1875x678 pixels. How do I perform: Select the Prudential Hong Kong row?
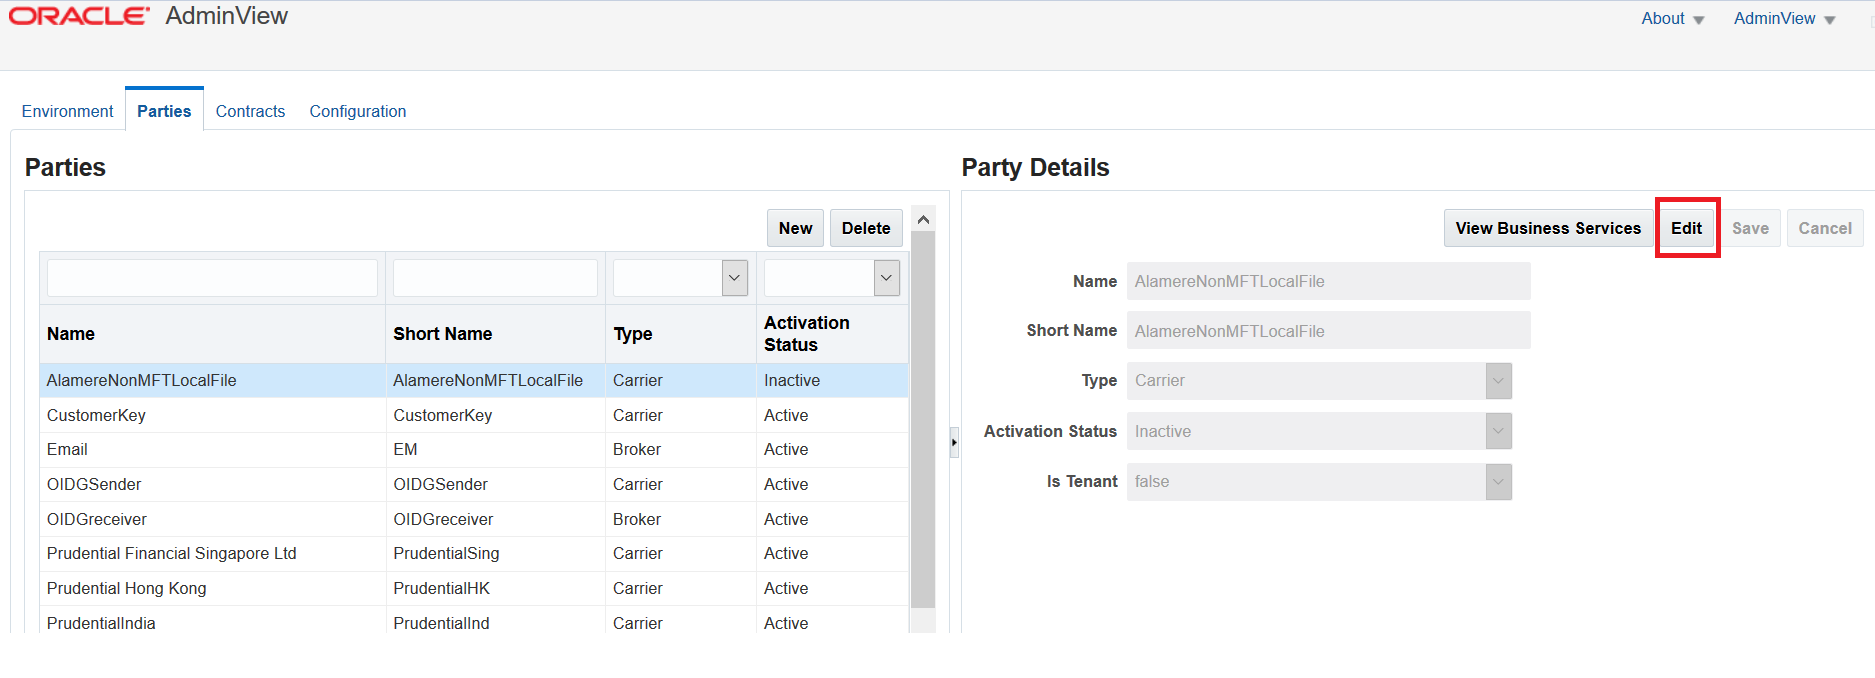pos(474,588)
